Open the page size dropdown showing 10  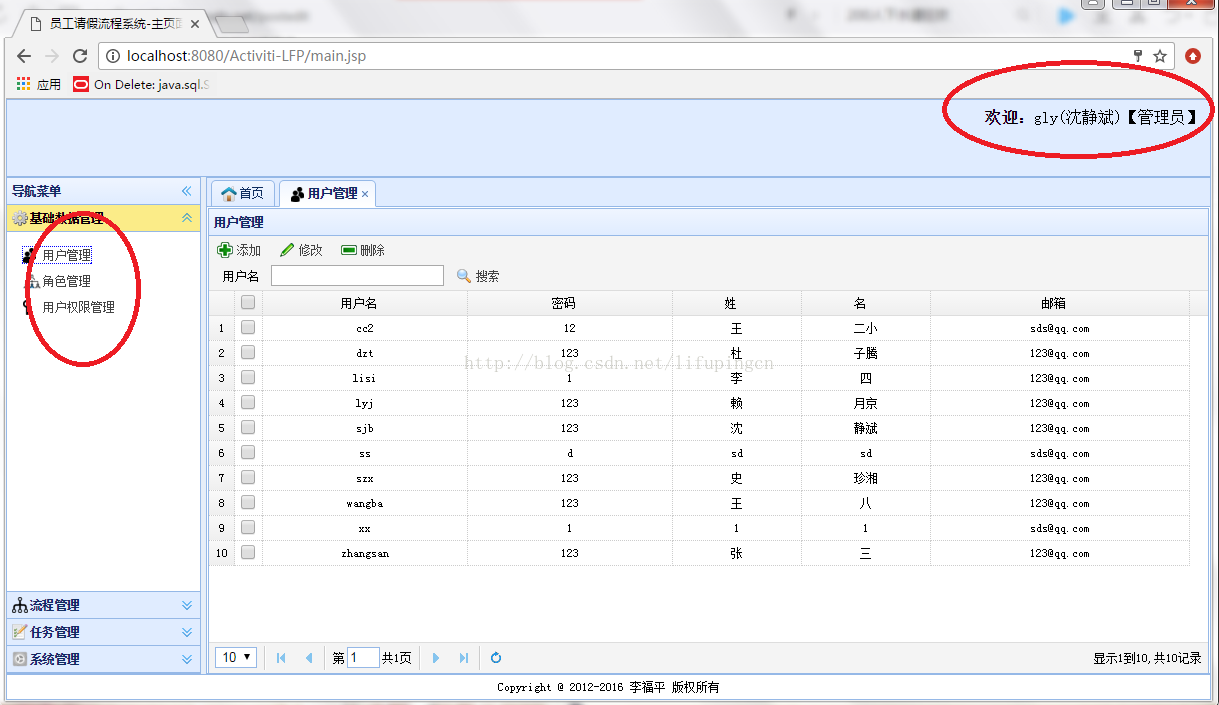pos(236,657)
